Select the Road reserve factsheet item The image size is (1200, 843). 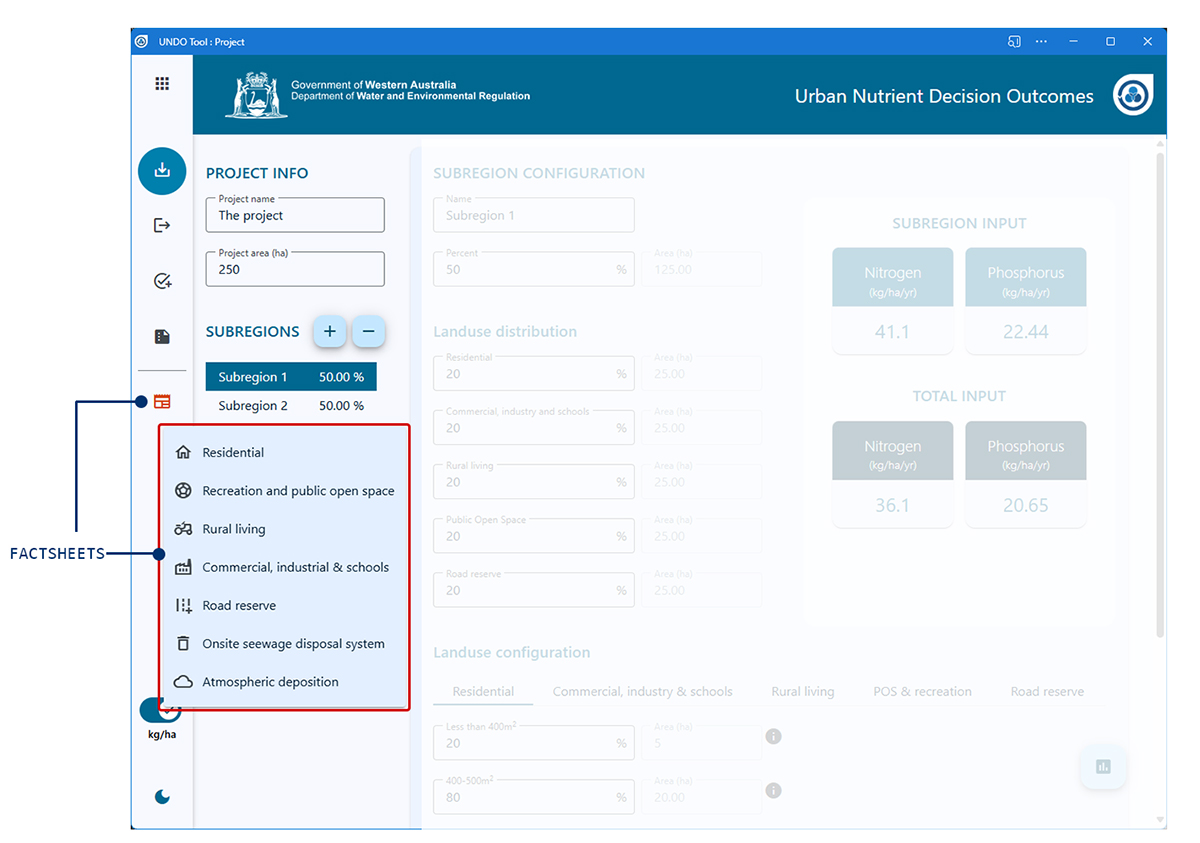coord(239,606)
